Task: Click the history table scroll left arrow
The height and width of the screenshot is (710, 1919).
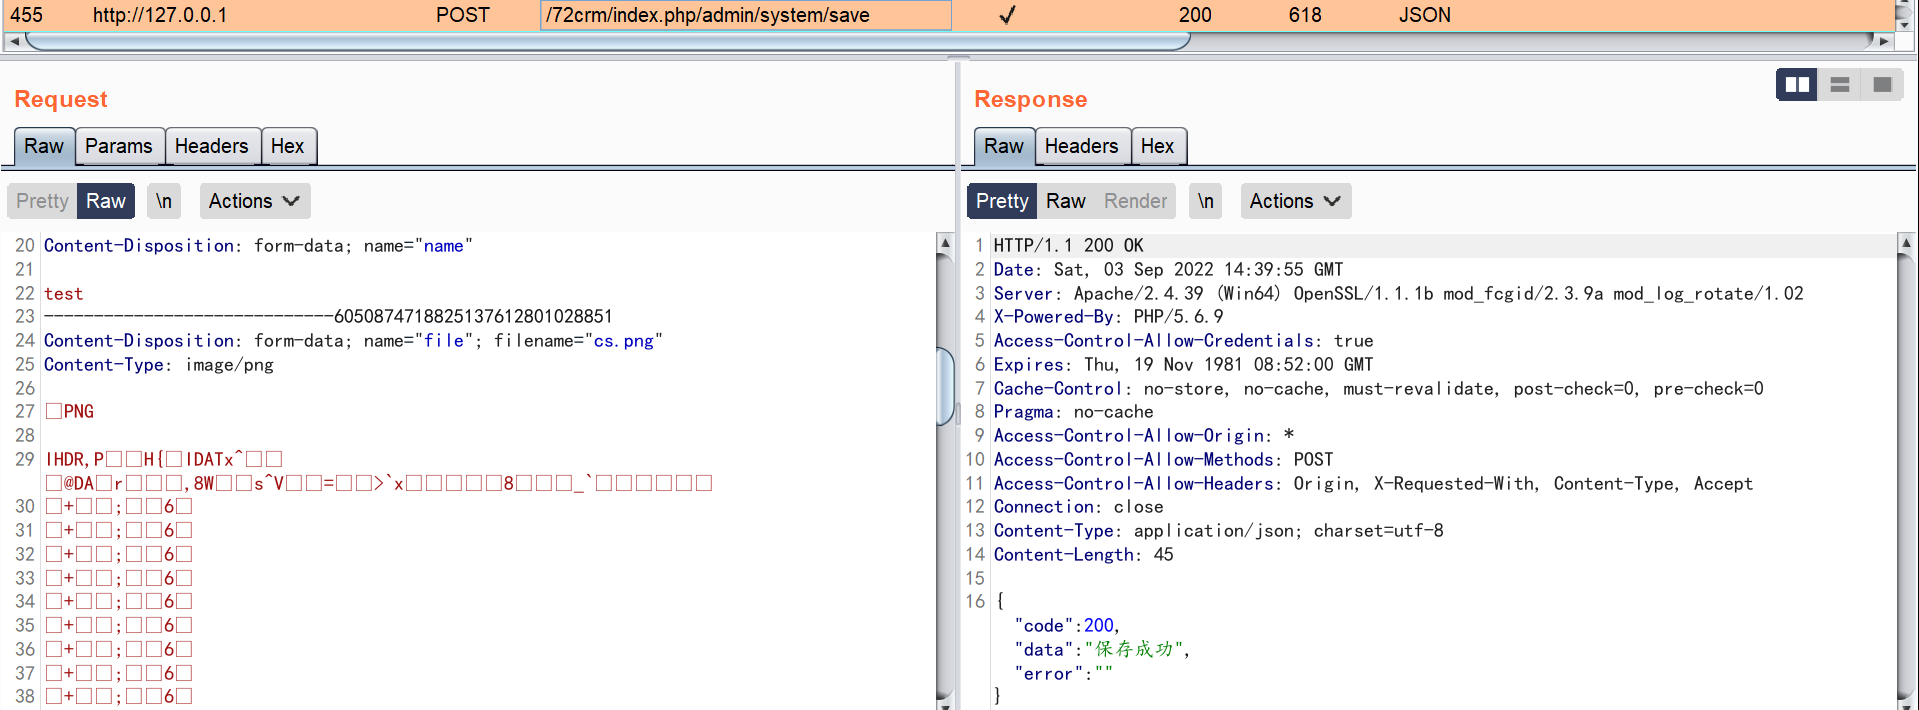Action: 14,41
